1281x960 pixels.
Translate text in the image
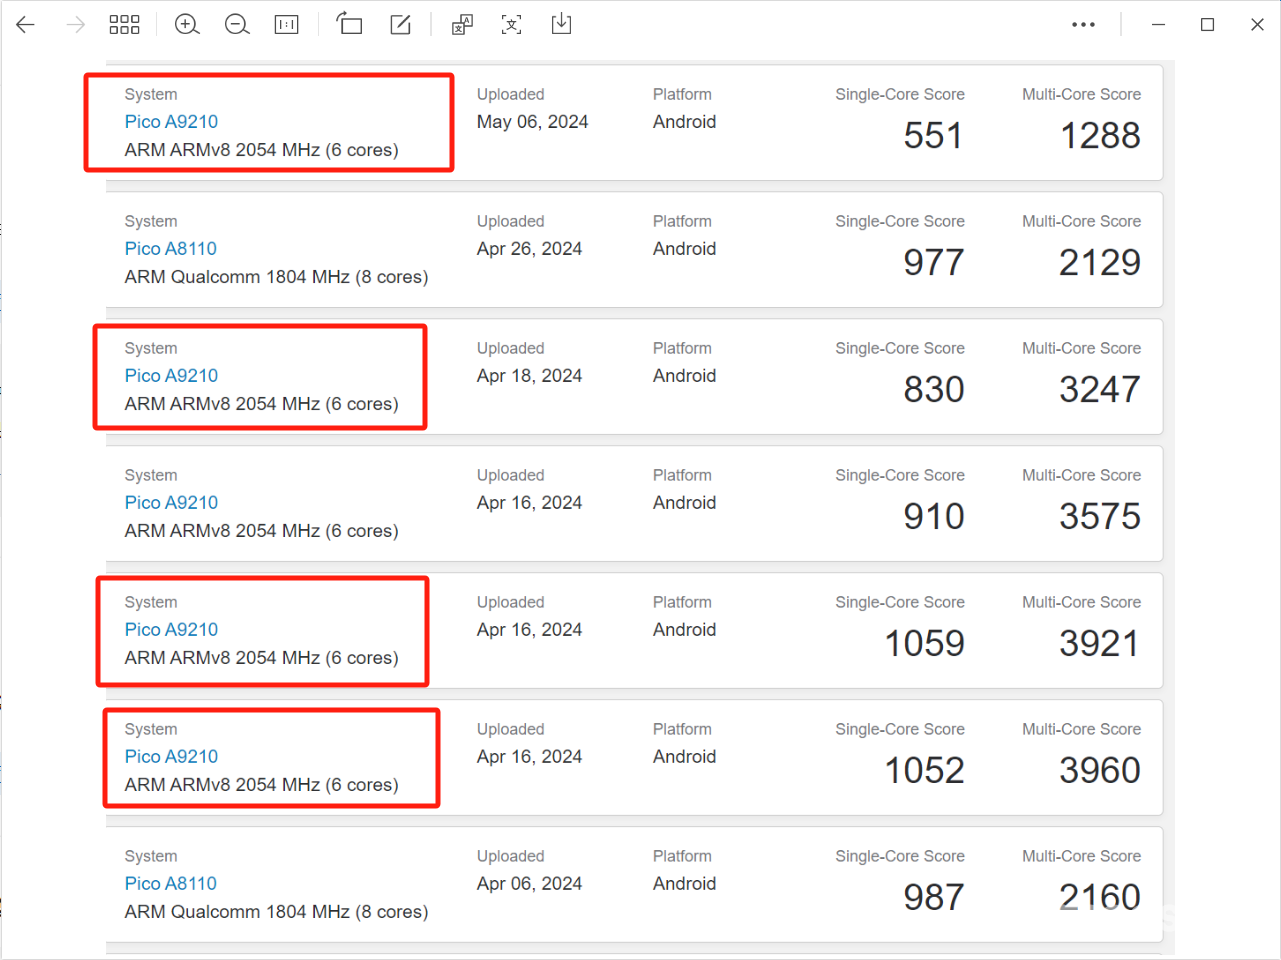coord(462,25)
